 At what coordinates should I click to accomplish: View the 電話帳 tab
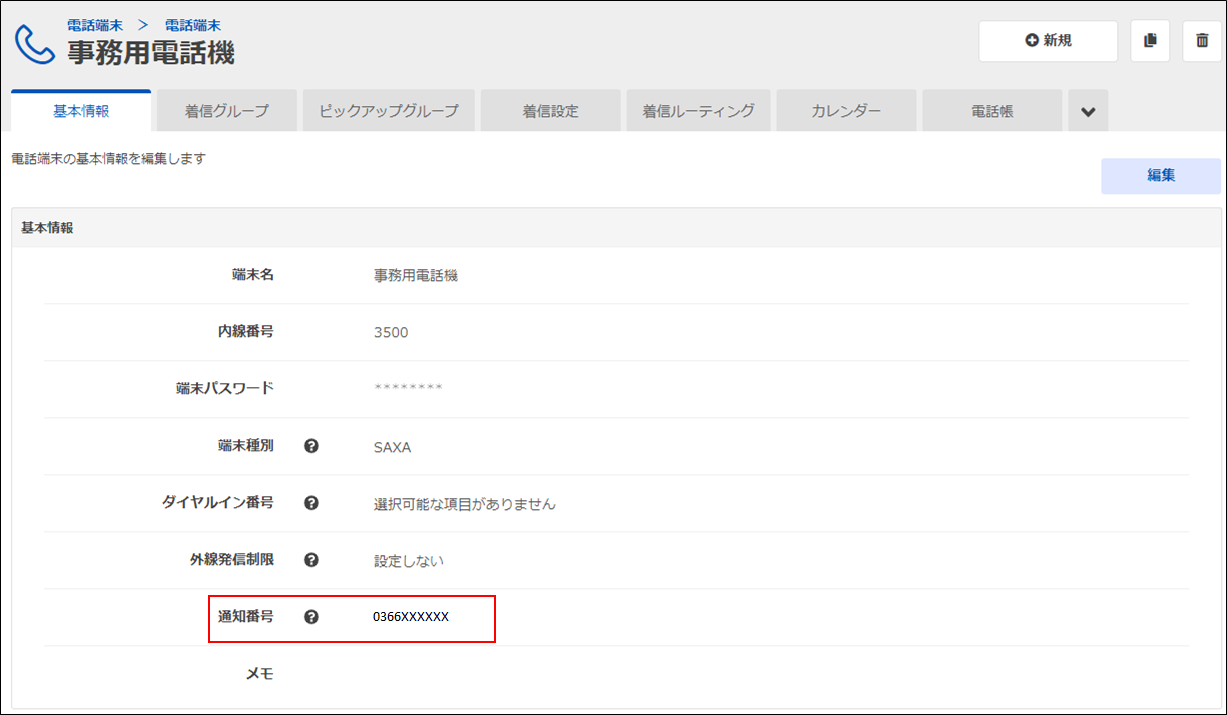pos(992,111)
